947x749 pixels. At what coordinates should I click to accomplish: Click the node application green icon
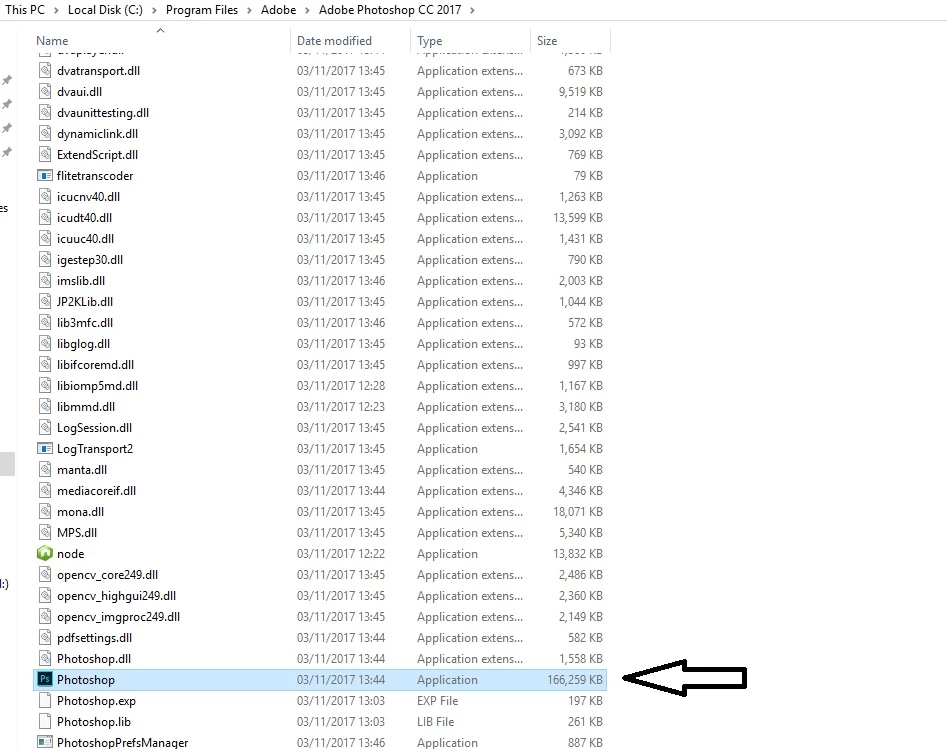point(45,553)
